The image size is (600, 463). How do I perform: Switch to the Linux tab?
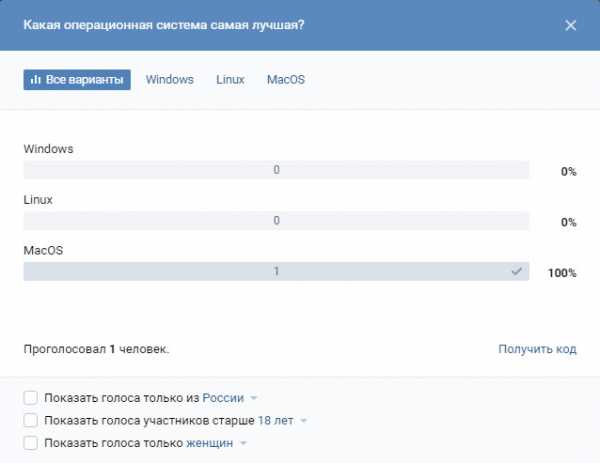(230, 80)
